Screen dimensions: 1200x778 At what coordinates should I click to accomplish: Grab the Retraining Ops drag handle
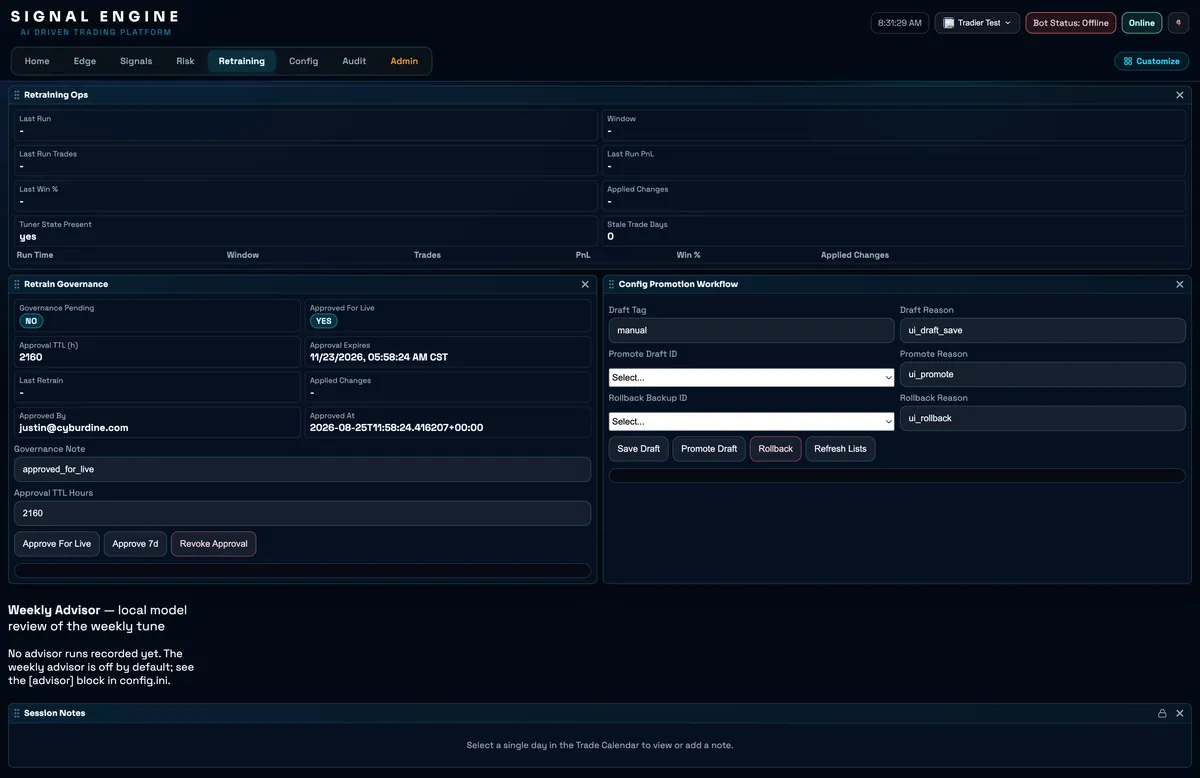17,95
